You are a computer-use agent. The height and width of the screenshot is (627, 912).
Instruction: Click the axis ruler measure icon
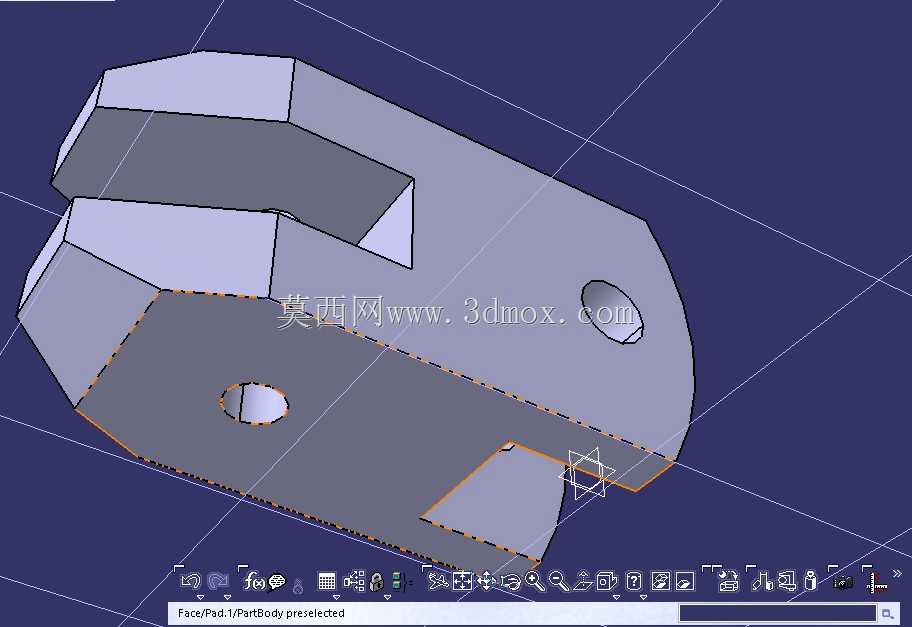click(877, 582)
